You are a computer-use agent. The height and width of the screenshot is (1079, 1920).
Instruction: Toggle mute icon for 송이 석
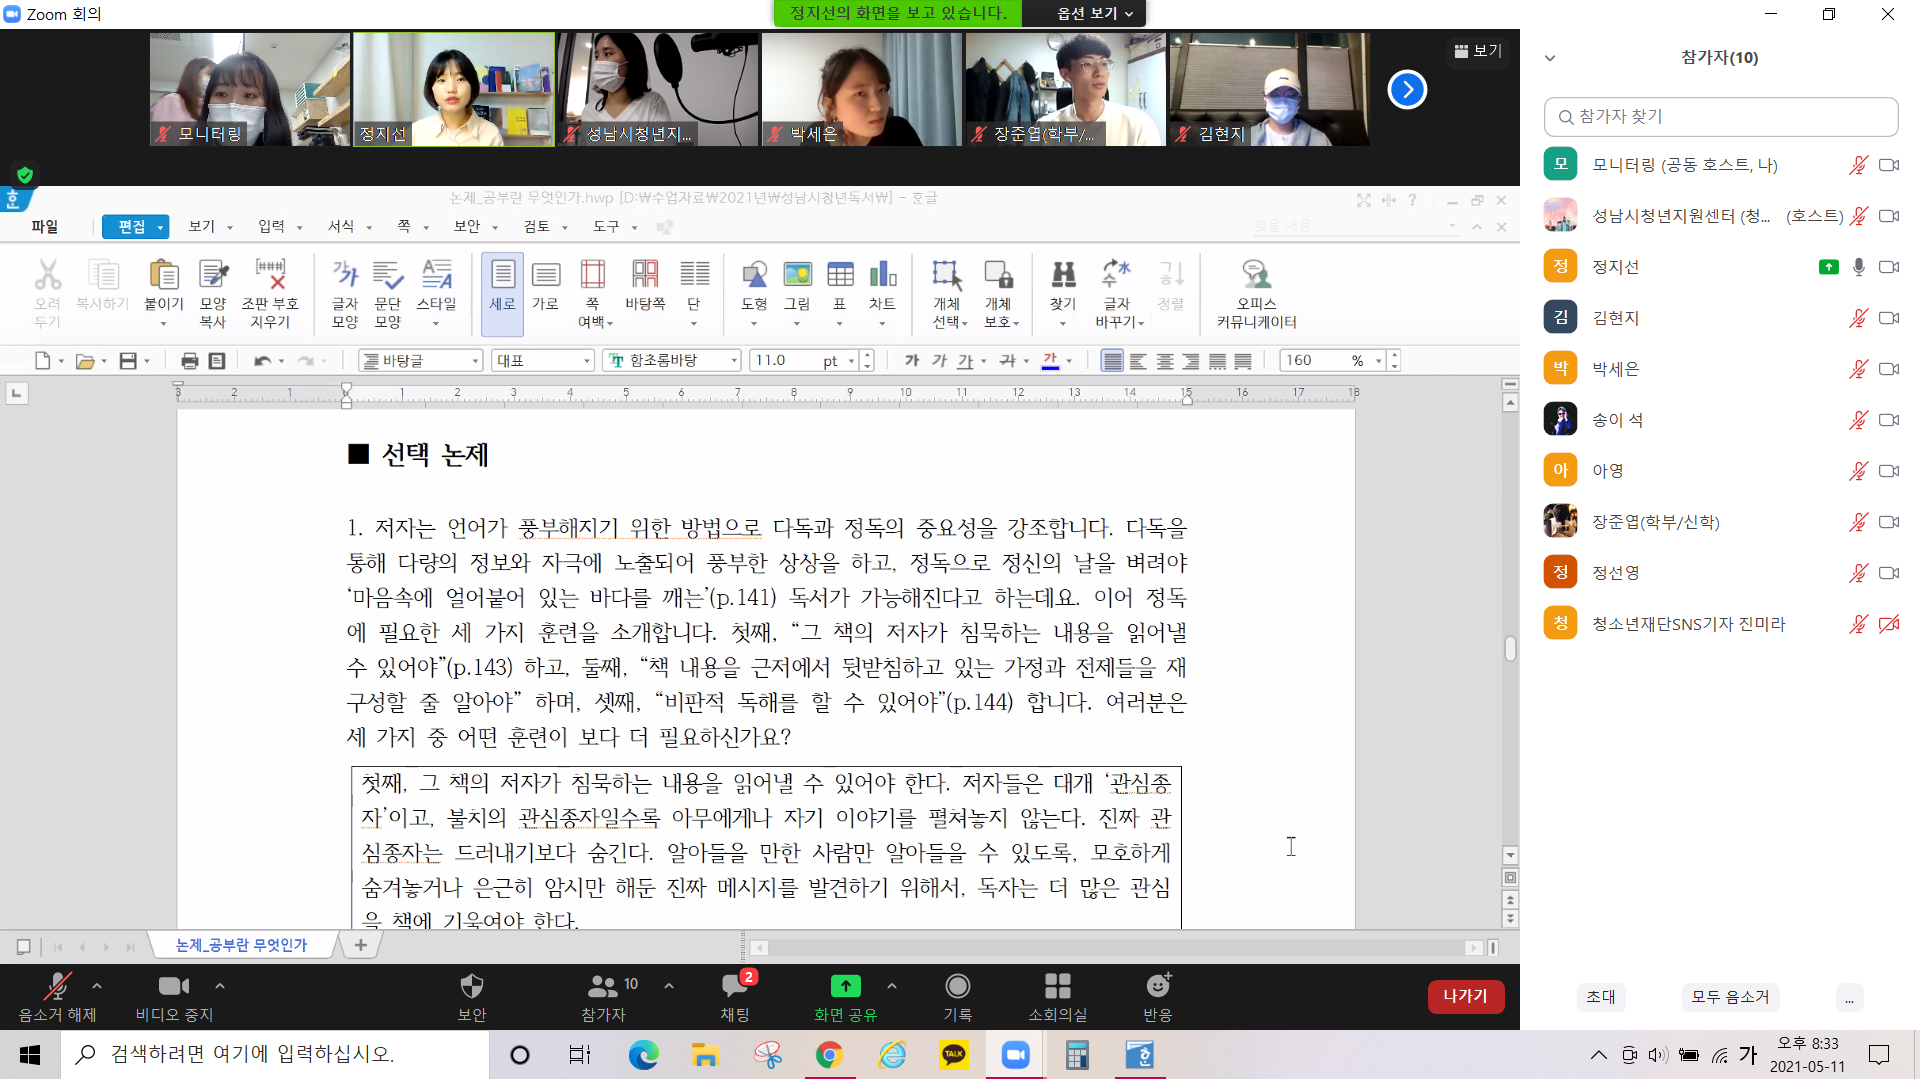1858,420
